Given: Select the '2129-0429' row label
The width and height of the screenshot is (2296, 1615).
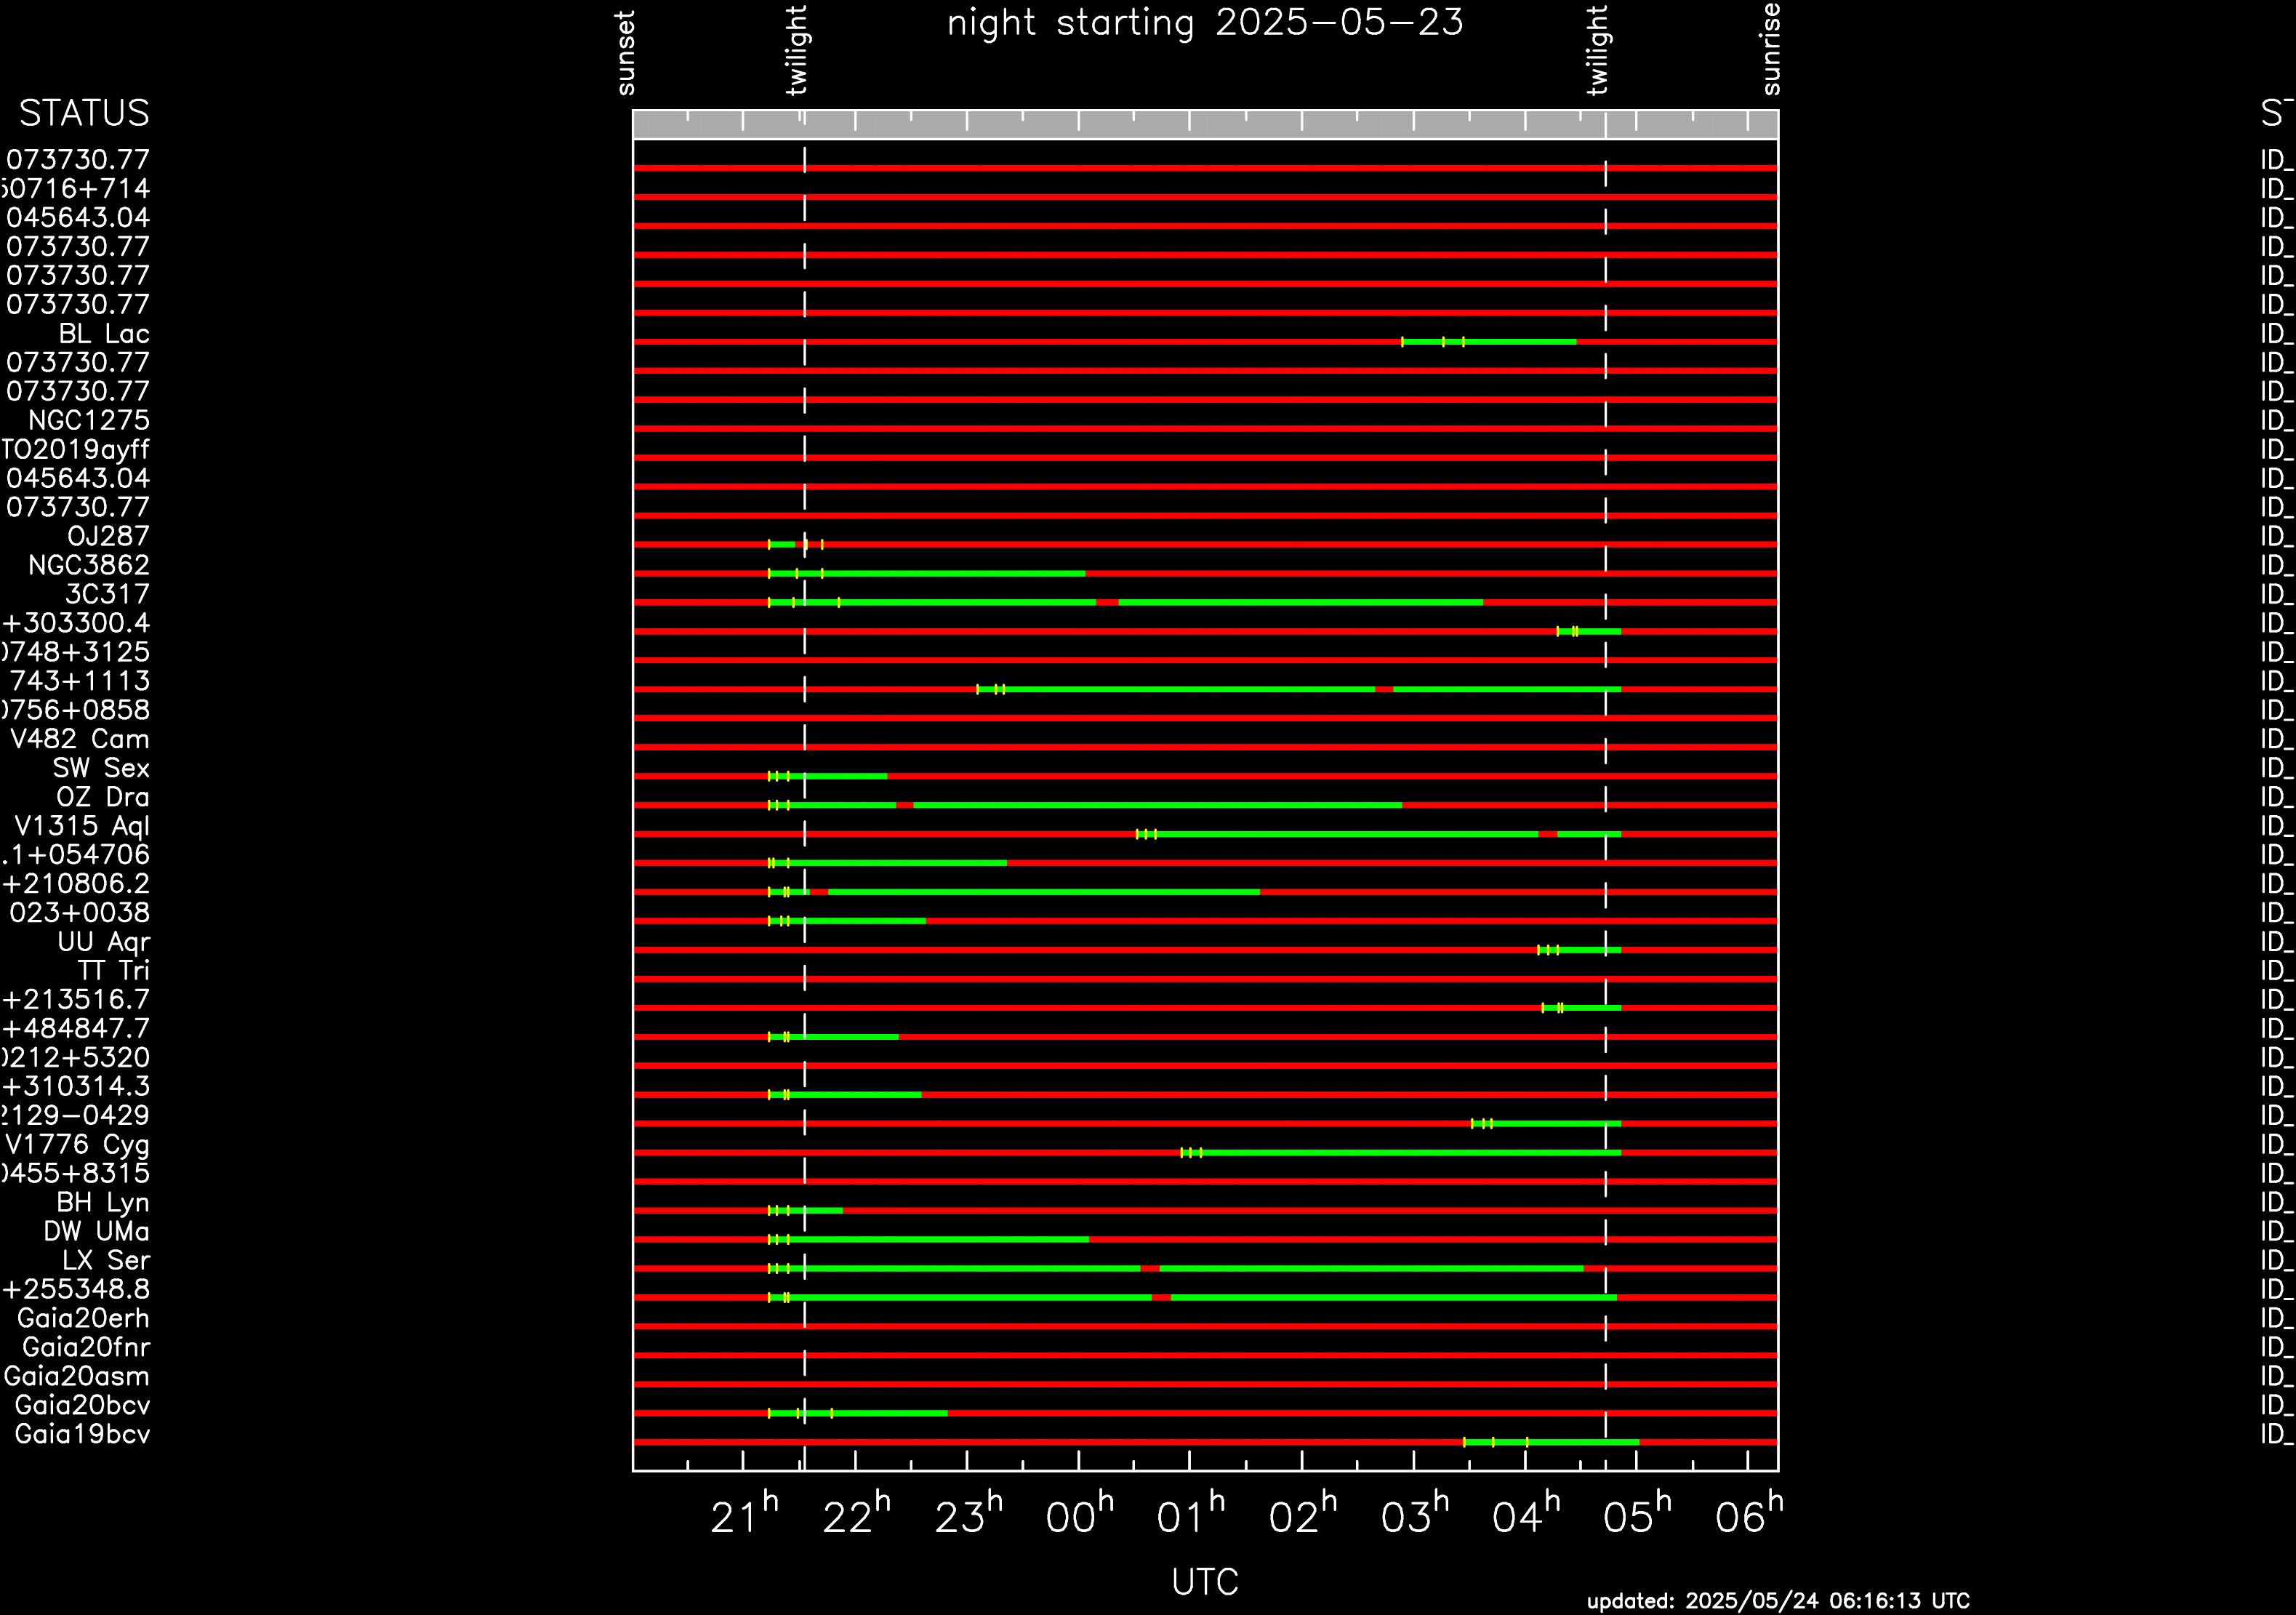Looking at the screenshot, I should [75, 1117].
